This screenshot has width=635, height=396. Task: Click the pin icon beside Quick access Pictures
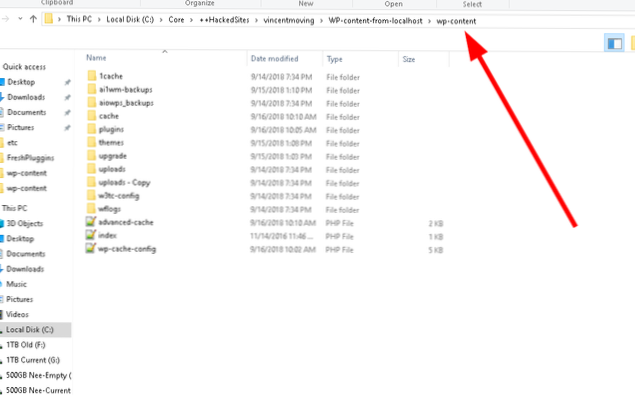pyautogui.click(x=67, y=128)
